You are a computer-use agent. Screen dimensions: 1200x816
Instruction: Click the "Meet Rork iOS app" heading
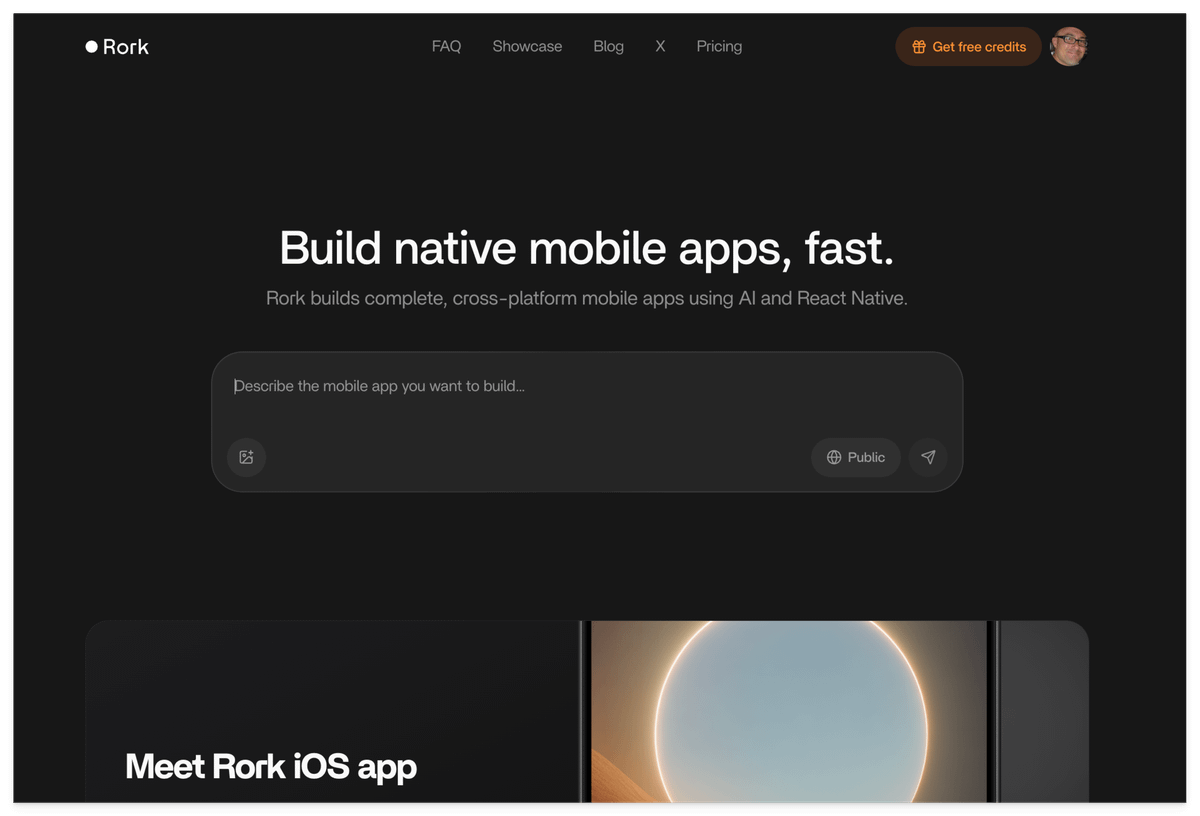tap(271, 767)
